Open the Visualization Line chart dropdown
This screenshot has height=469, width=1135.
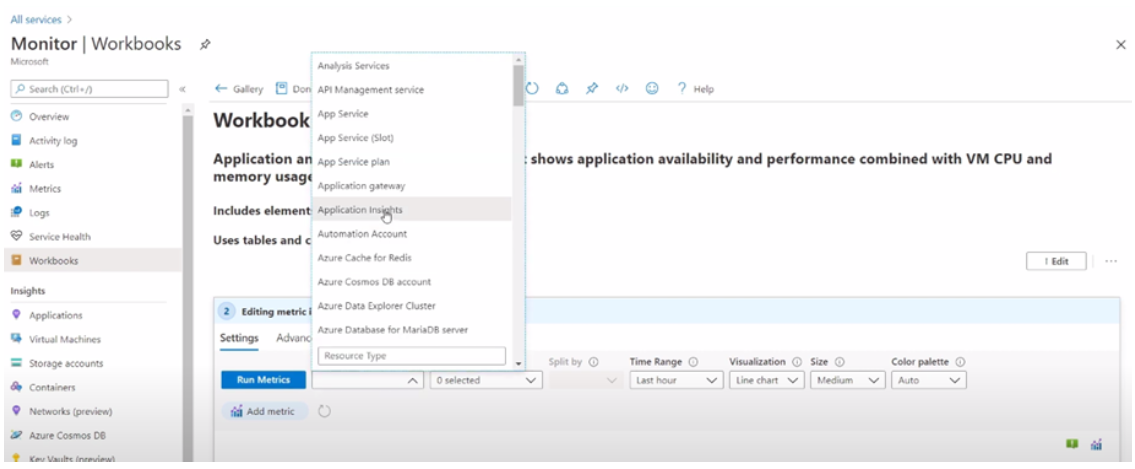(767, 380)
